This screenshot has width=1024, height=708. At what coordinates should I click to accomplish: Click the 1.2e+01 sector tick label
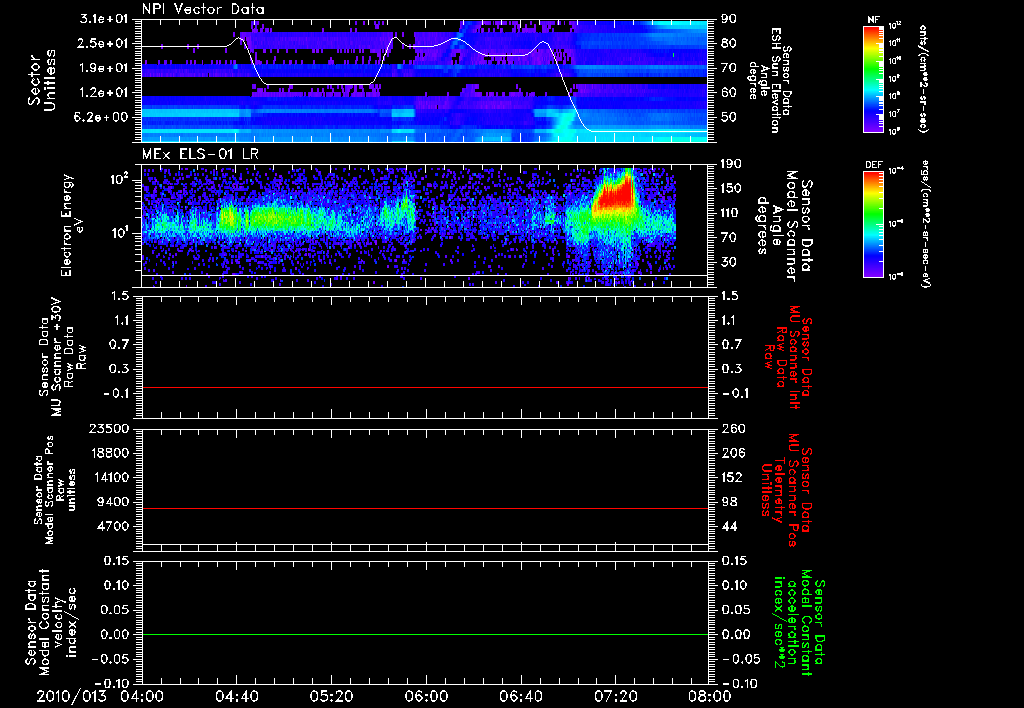click(x=104, y=93)
